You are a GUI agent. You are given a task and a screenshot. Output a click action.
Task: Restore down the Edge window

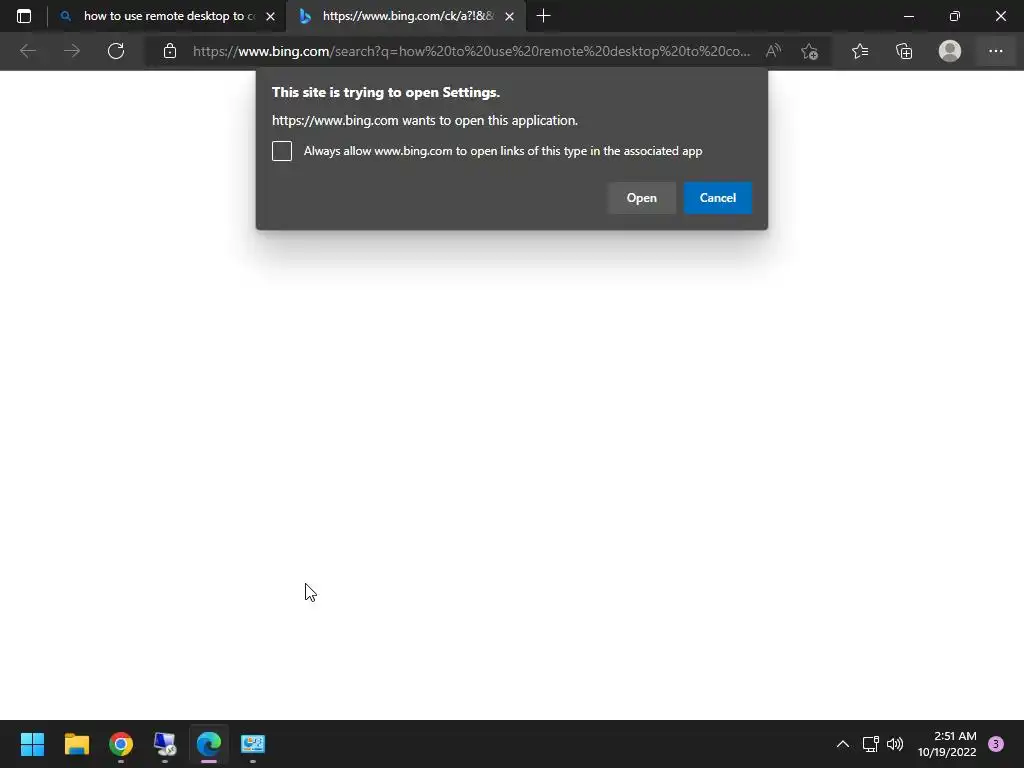point(955,16)
